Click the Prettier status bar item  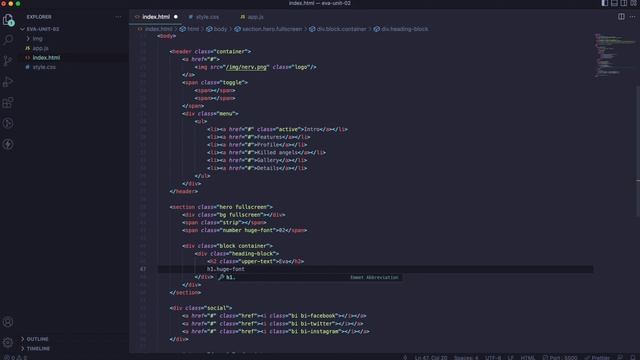[x=597, y=357]
